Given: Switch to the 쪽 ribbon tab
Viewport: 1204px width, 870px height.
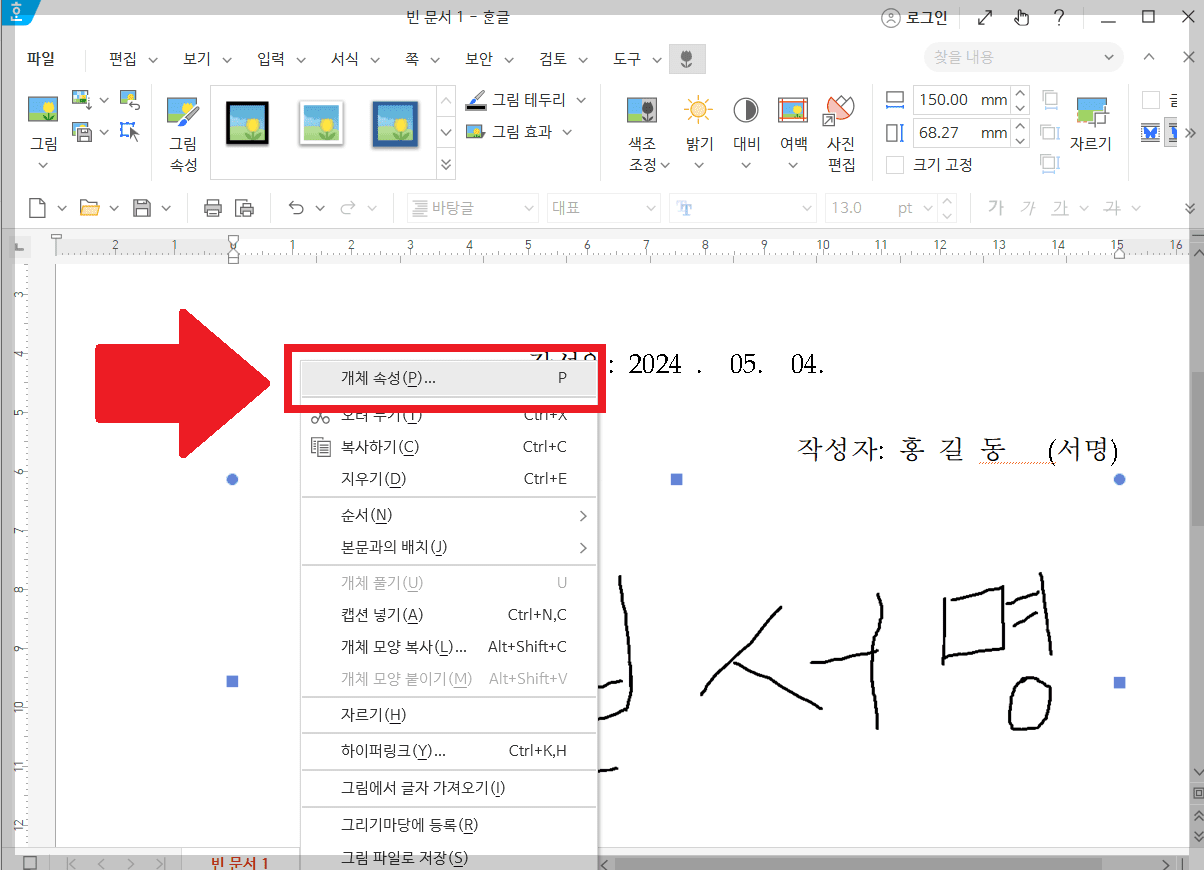Looking at the screenshot, I should [x=414, y=58].
